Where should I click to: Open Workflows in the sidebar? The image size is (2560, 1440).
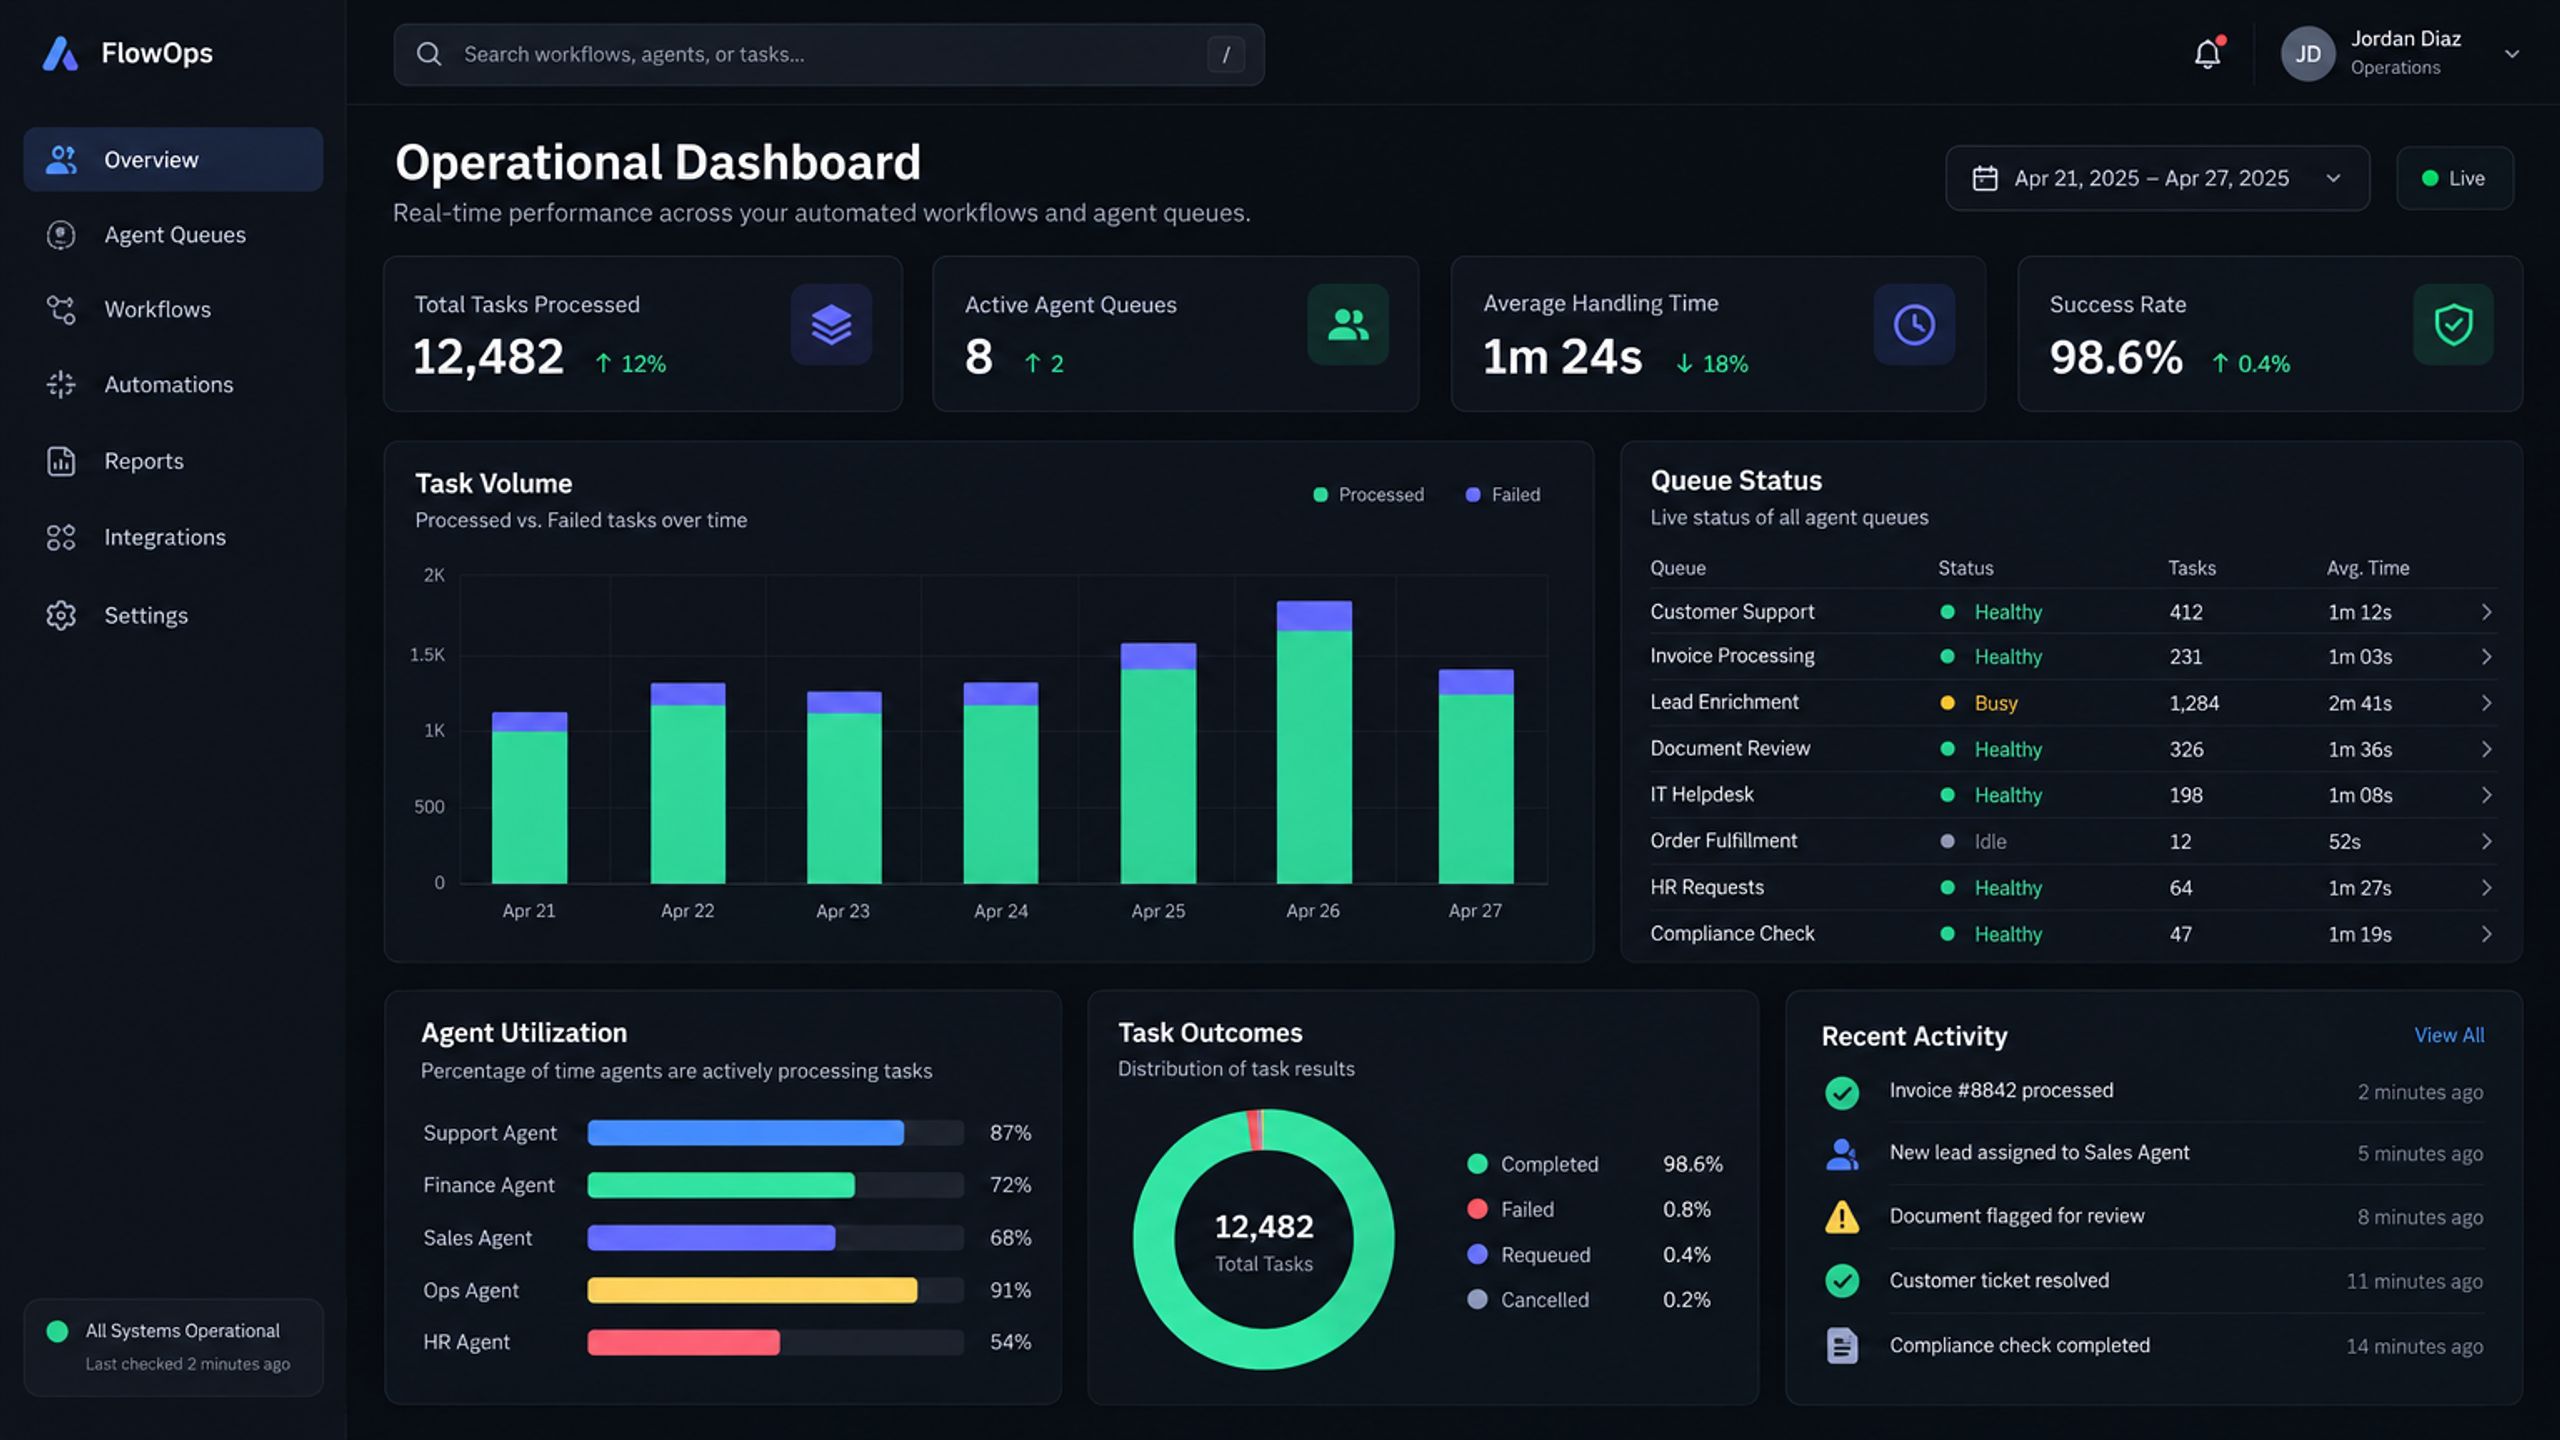coord(173,310)
